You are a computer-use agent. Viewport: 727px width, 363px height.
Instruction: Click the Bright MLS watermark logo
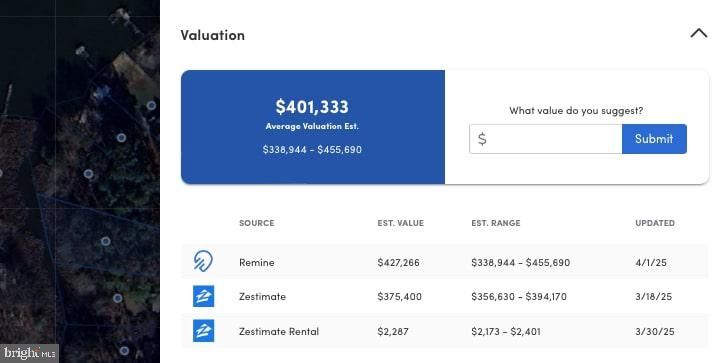point(29,353)
